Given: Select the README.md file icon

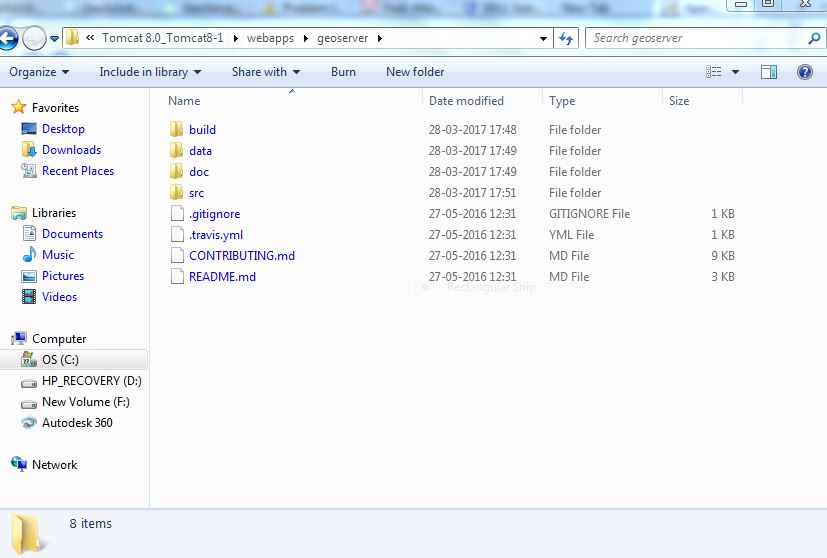Looking at the screenshot, I should click(x=176, y=277).
